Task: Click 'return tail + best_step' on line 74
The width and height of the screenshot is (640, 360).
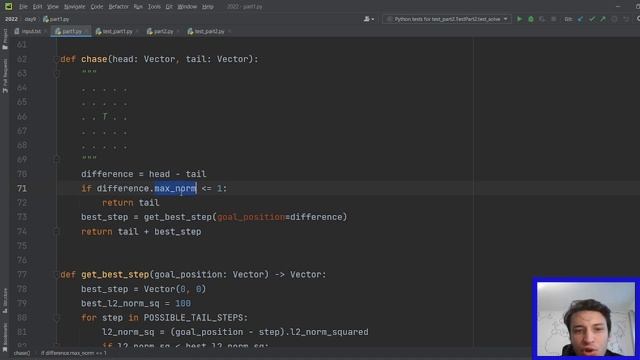Action: coord(141,232)
